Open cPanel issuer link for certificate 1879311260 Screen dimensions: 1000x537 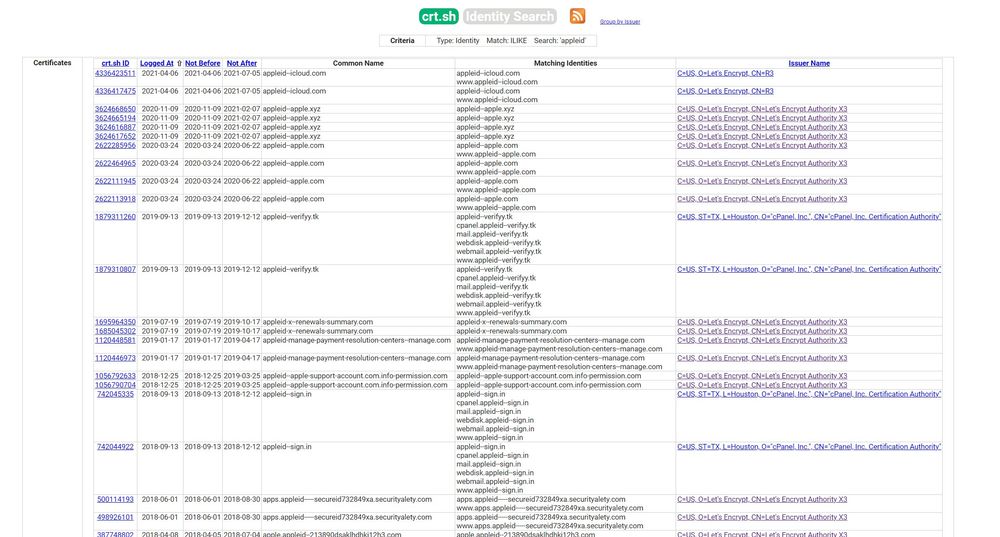tap(809, 217)
